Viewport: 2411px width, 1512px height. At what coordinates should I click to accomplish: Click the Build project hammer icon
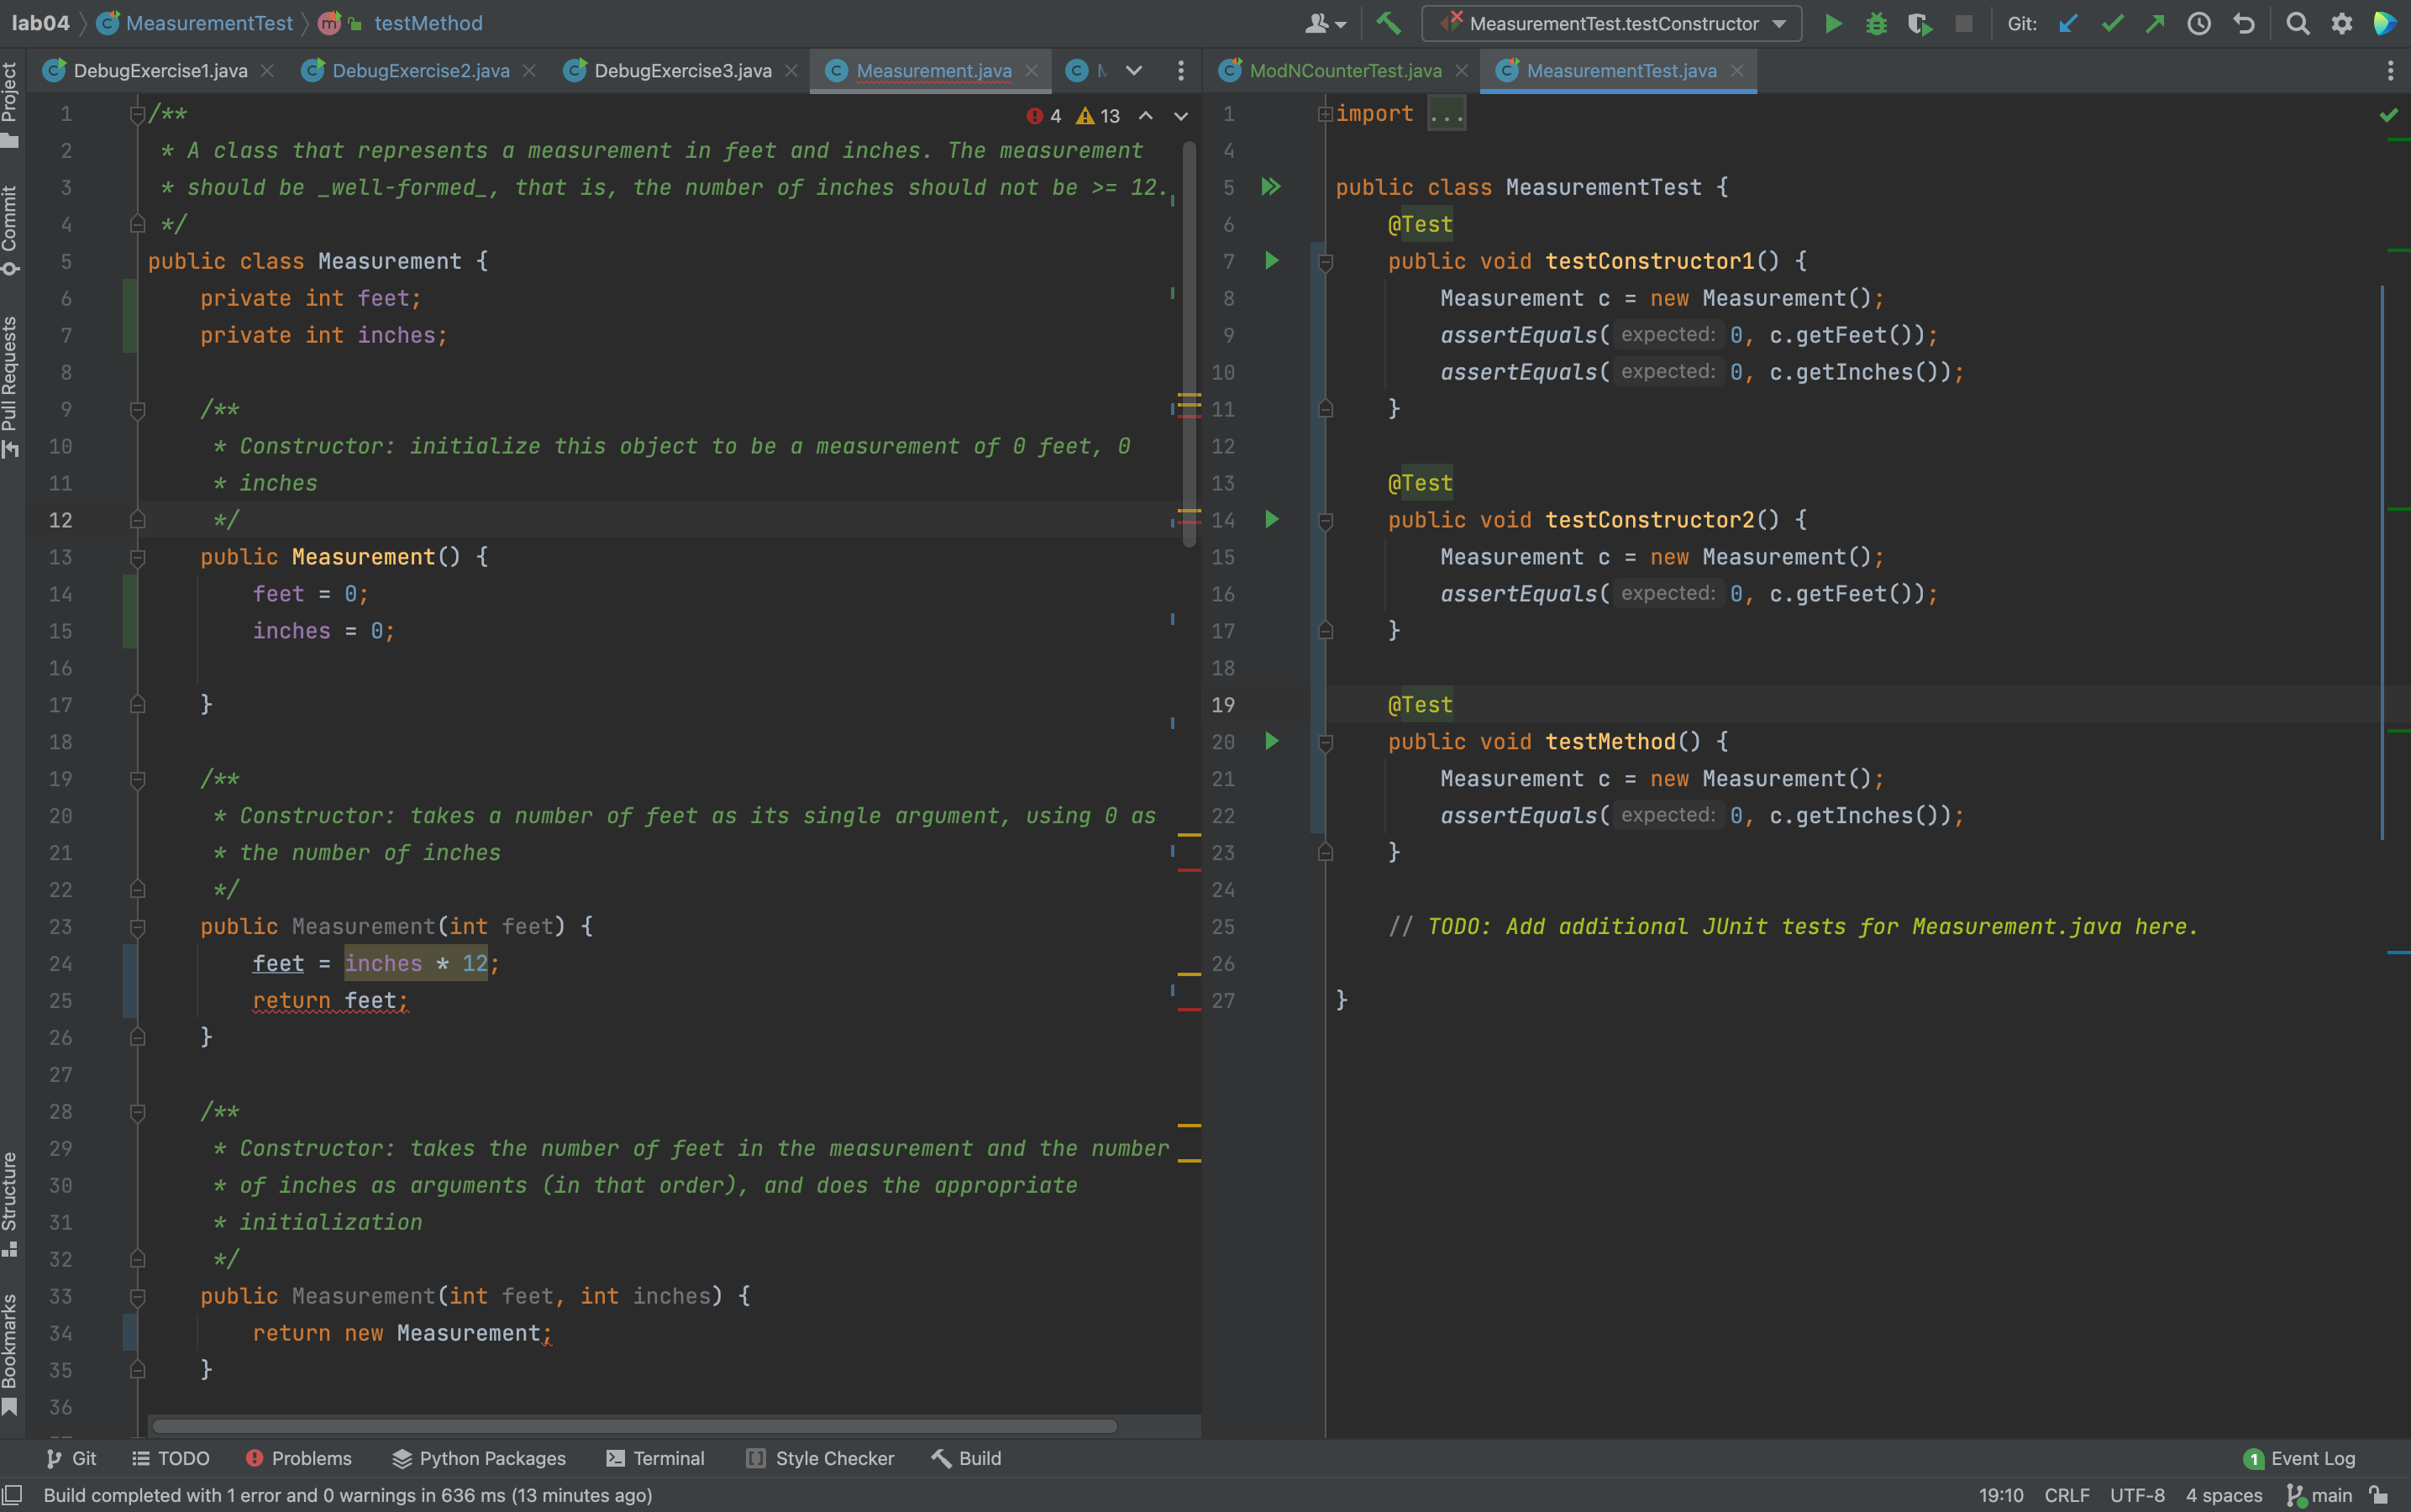1388,24
